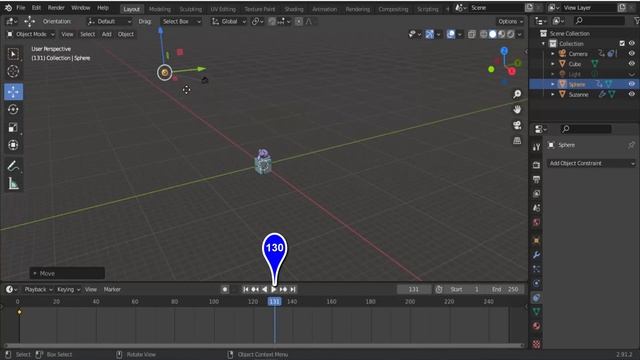Viewport: 640px width, 360px height.
Task: Expand the Suzanne tree item
Action: [553, 94]
